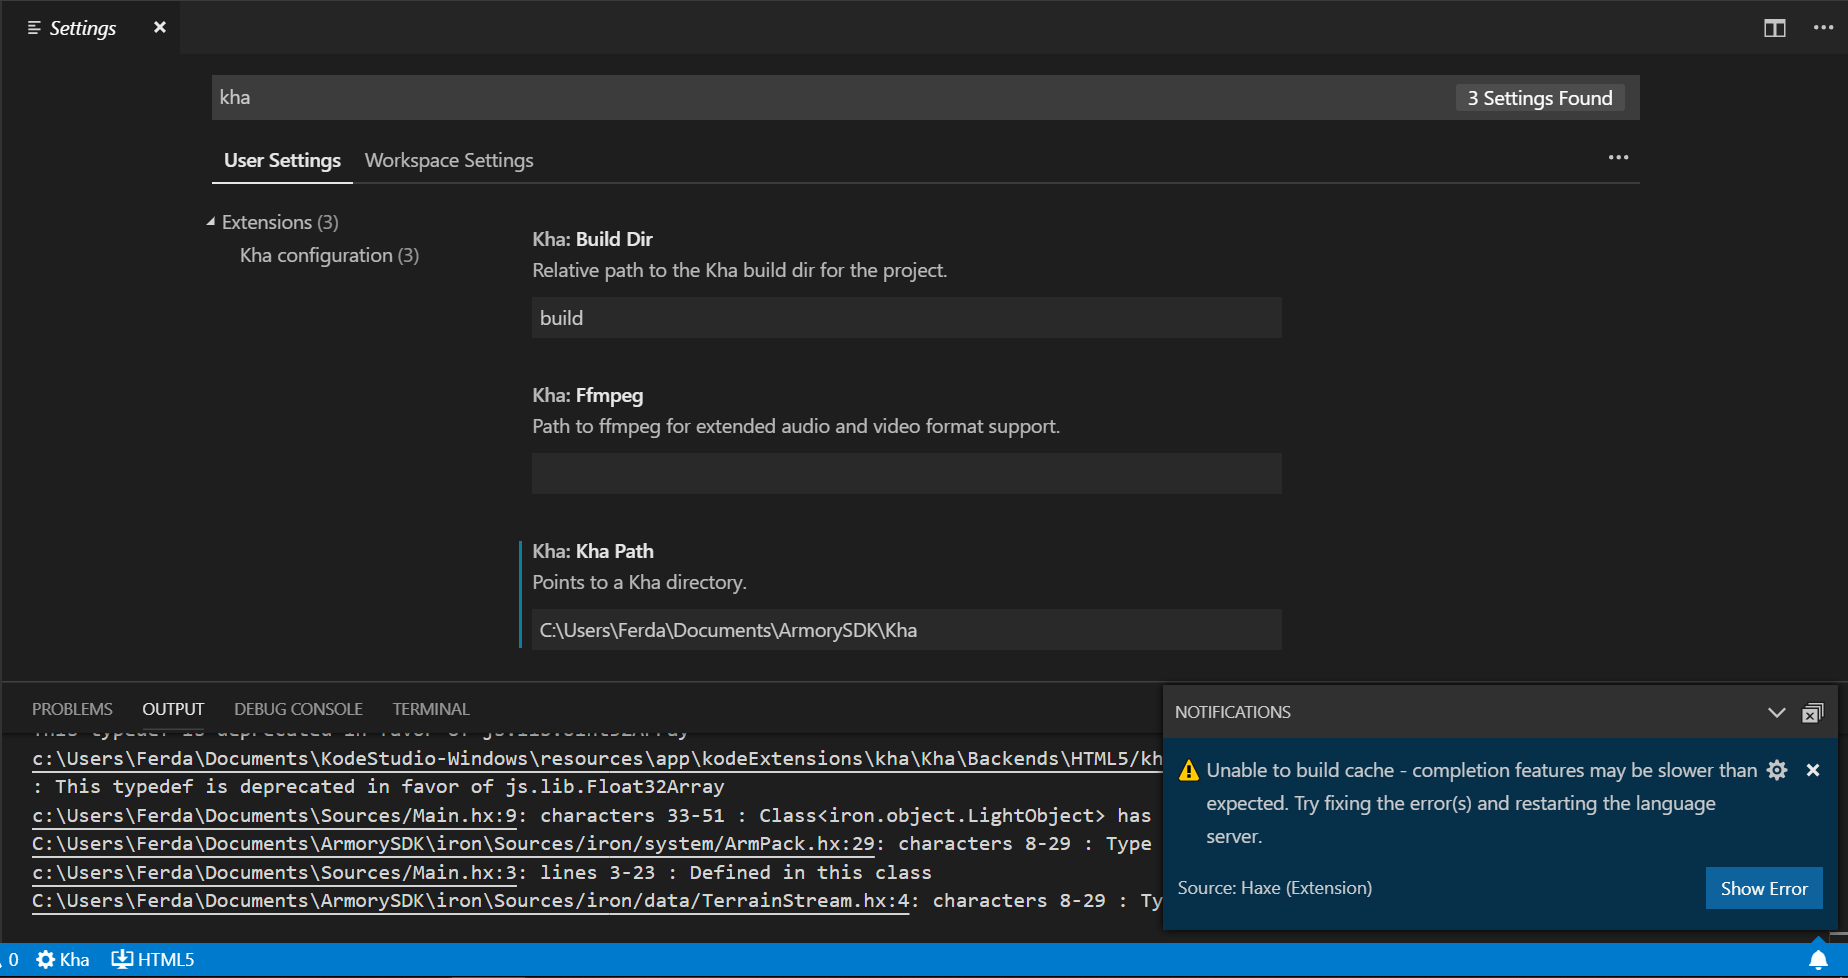1848x978 pixels.
Task: Hide the notifications panel chevron
Action: pos(1776,713)
